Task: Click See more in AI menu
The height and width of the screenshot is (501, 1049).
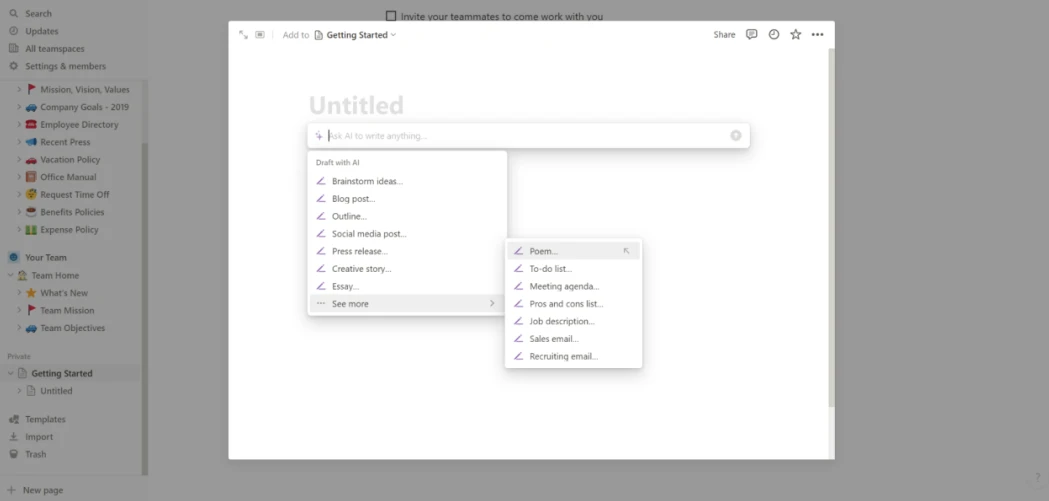Action: pos(407,304)
